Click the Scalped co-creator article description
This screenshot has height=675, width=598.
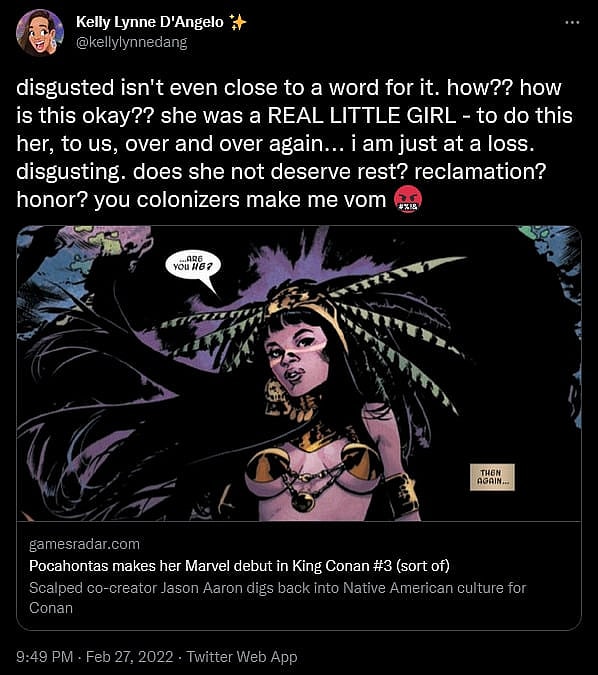(x=277, y=598)
